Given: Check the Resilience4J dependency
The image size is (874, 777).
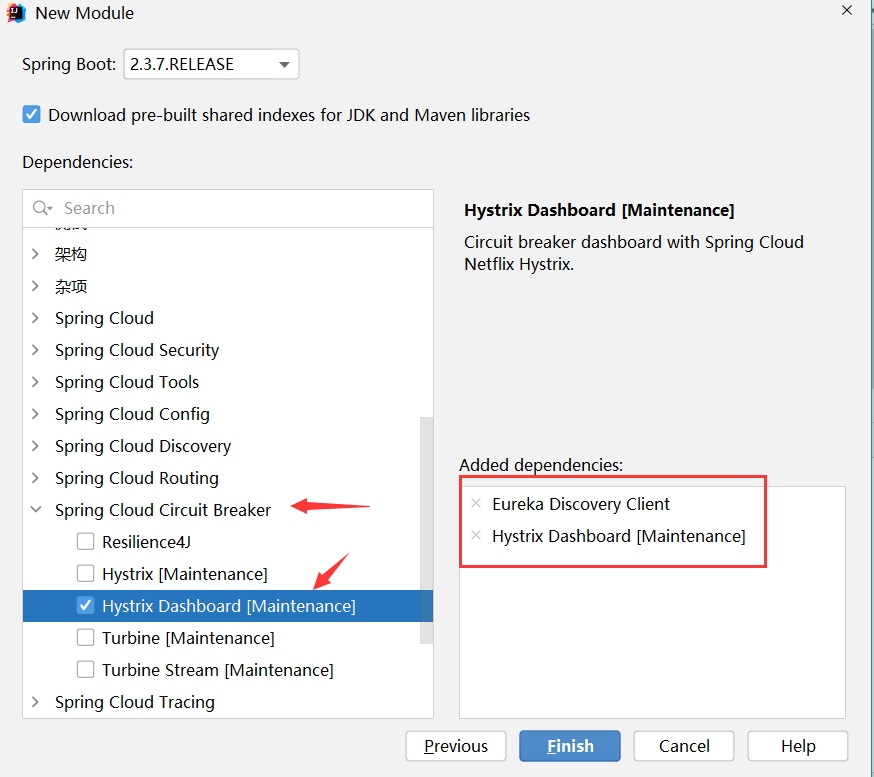Looking at the screenshot, I should point(85,541).
